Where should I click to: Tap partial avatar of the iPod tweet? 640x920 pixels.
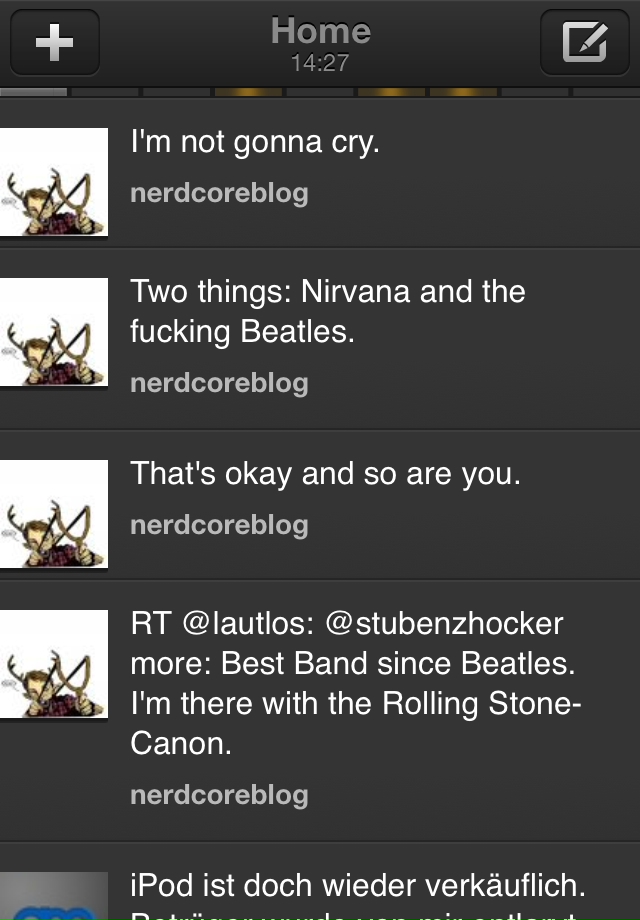[54, 897]
